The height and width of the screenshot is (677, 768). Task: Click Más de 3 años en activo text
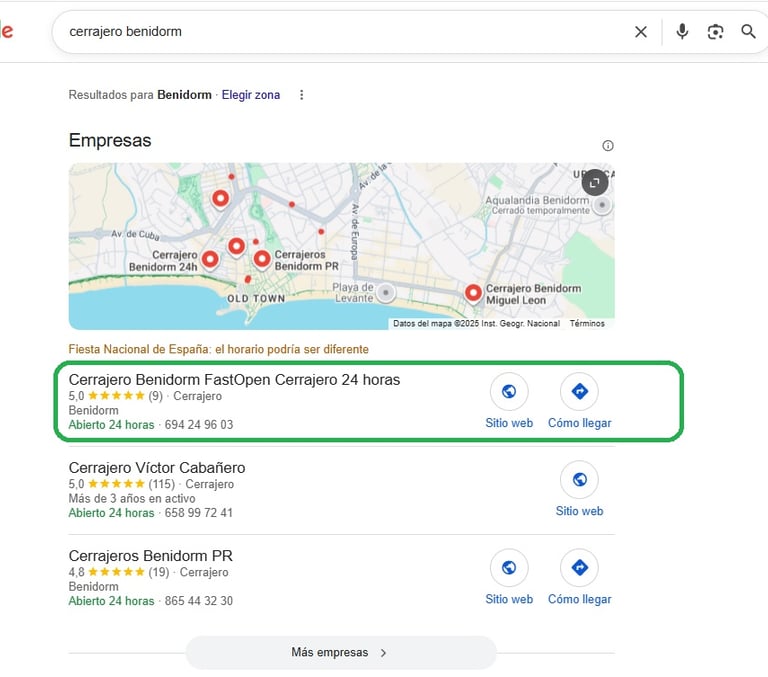132,499
